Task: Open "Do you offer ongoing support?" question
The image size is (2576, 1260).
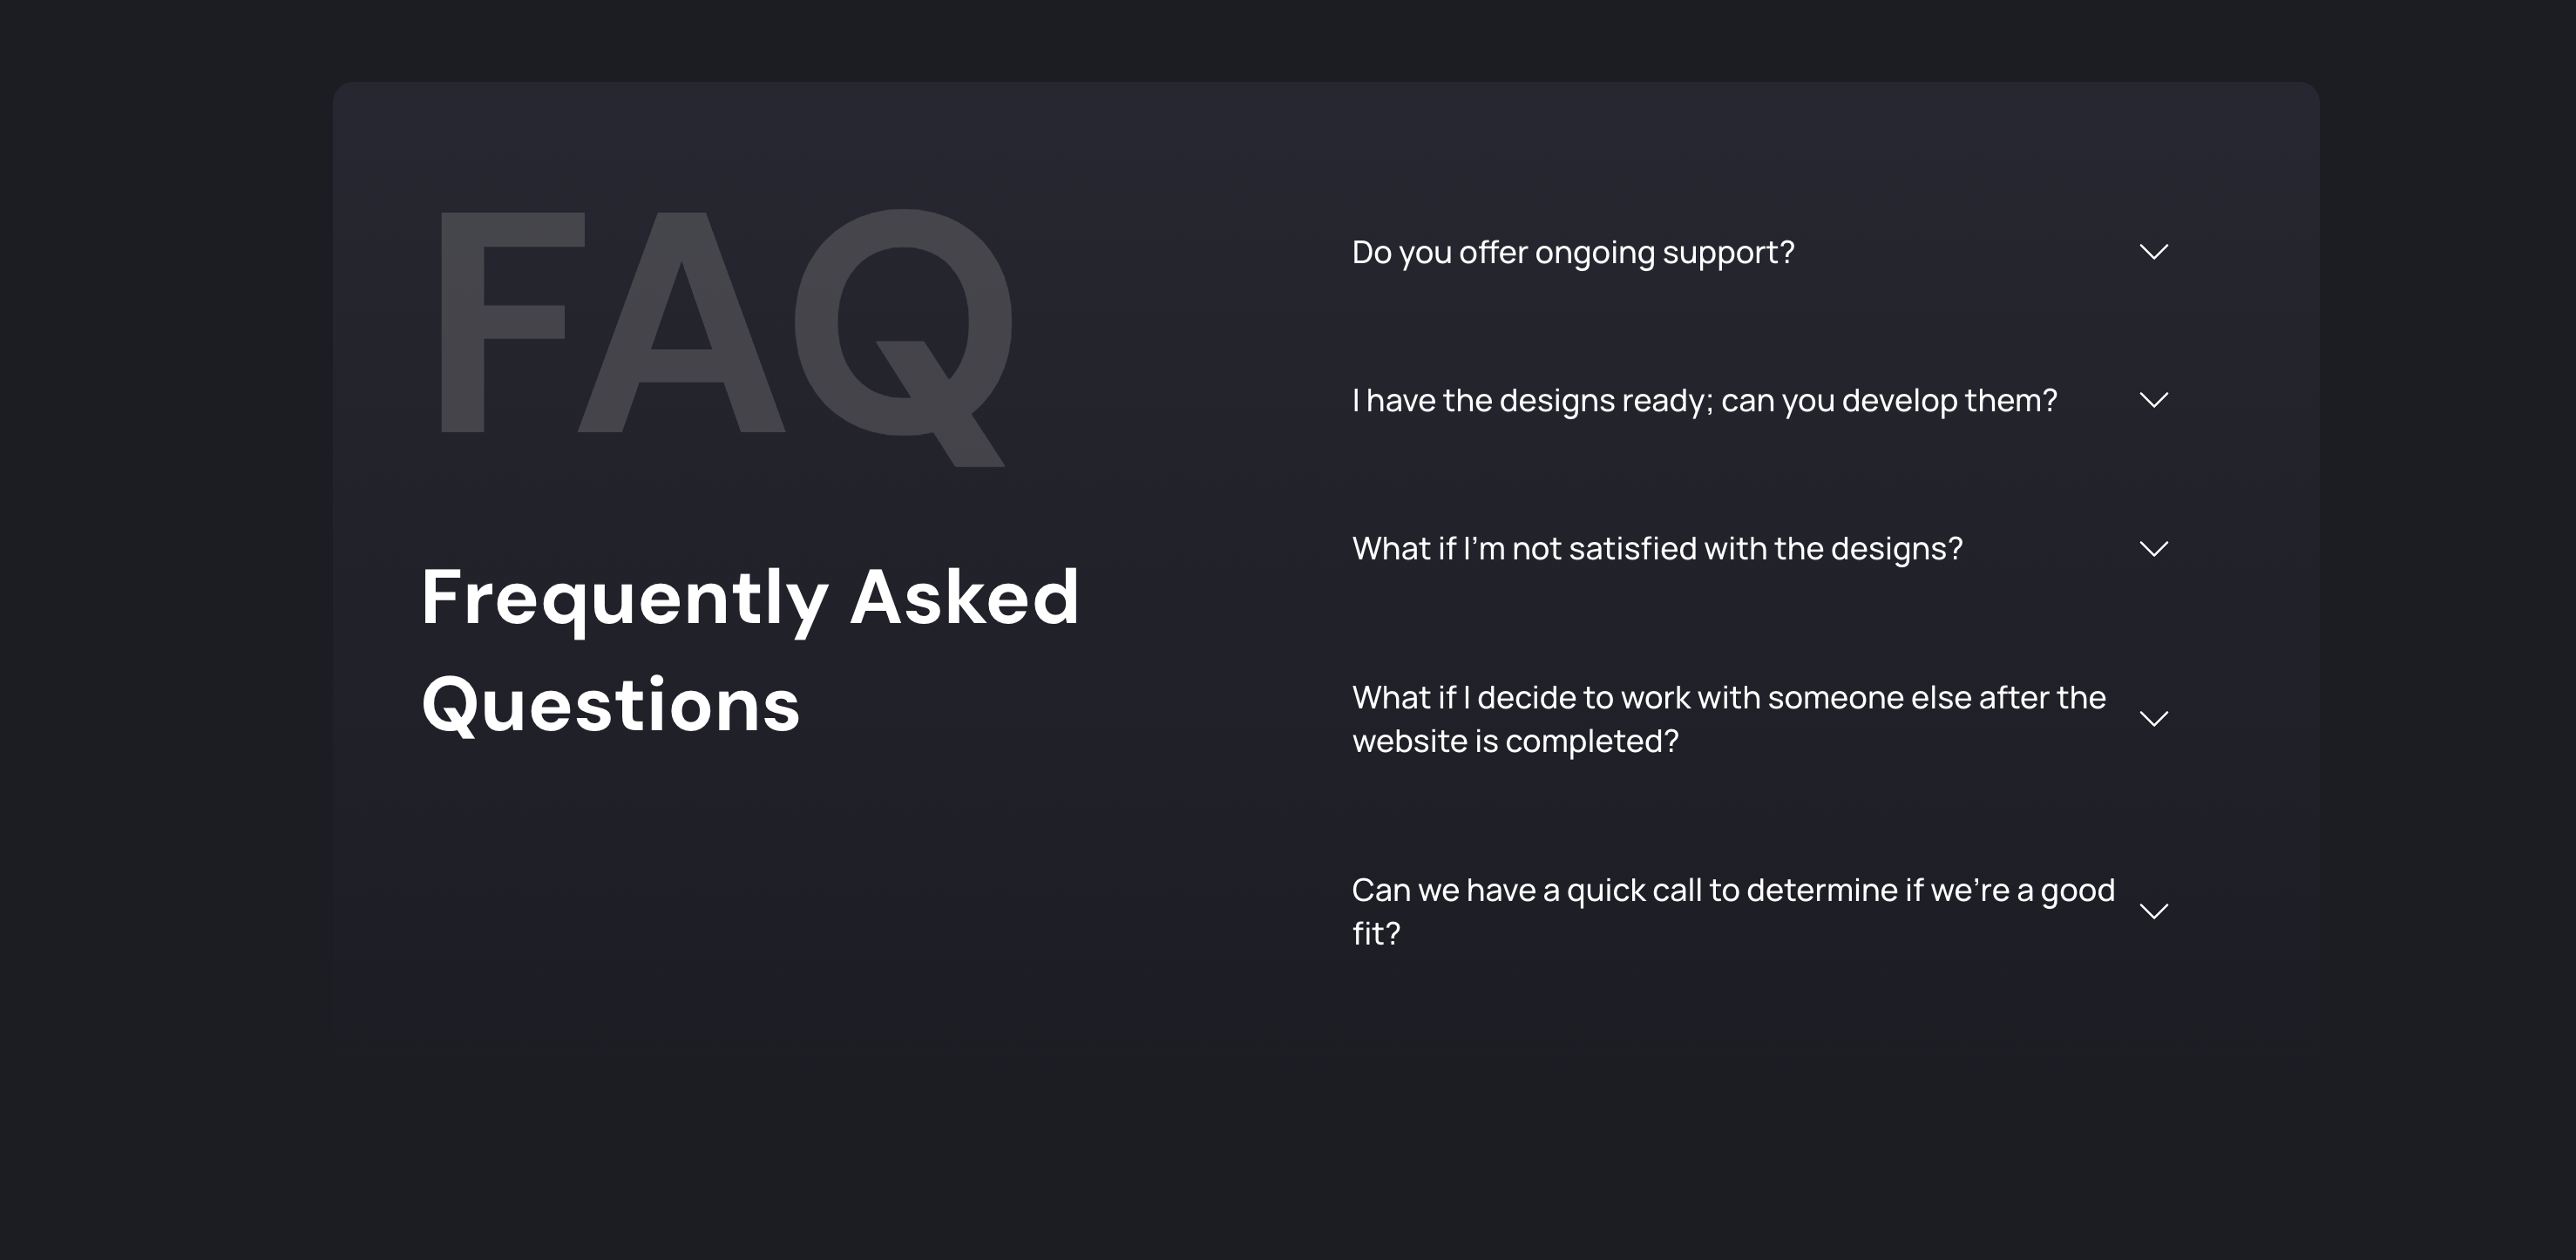Action: coord(1573,253)
